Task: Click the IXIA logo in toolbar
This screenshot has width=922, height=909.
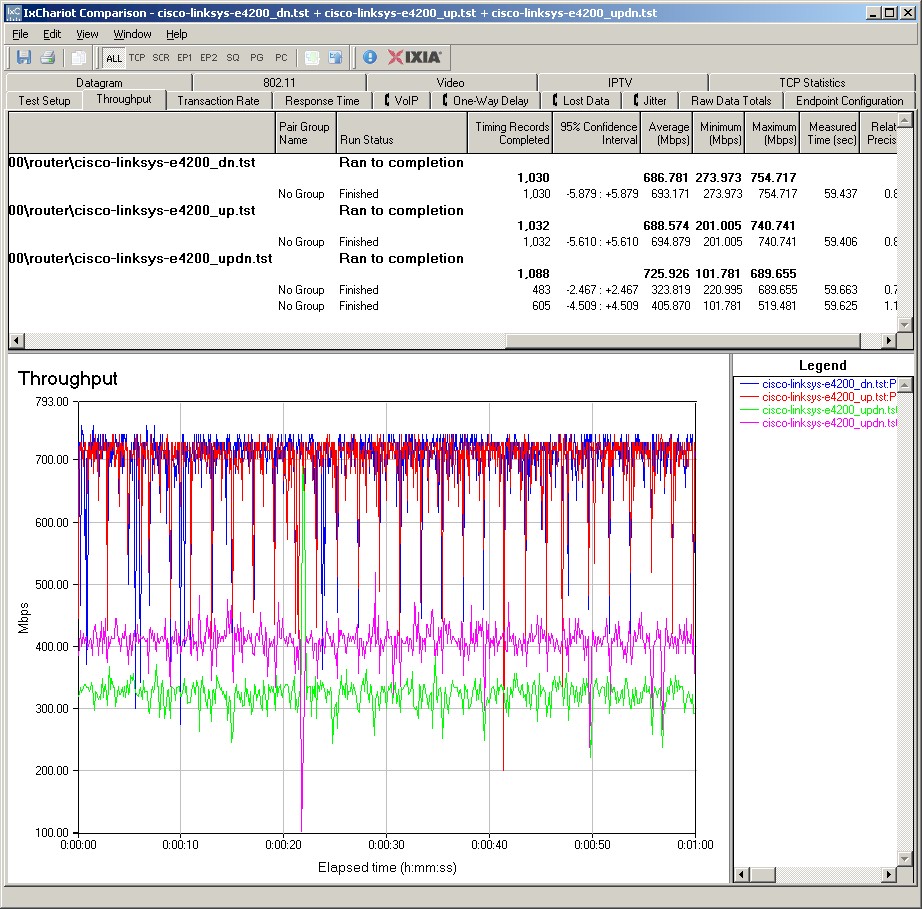Action: coord(415,57)
